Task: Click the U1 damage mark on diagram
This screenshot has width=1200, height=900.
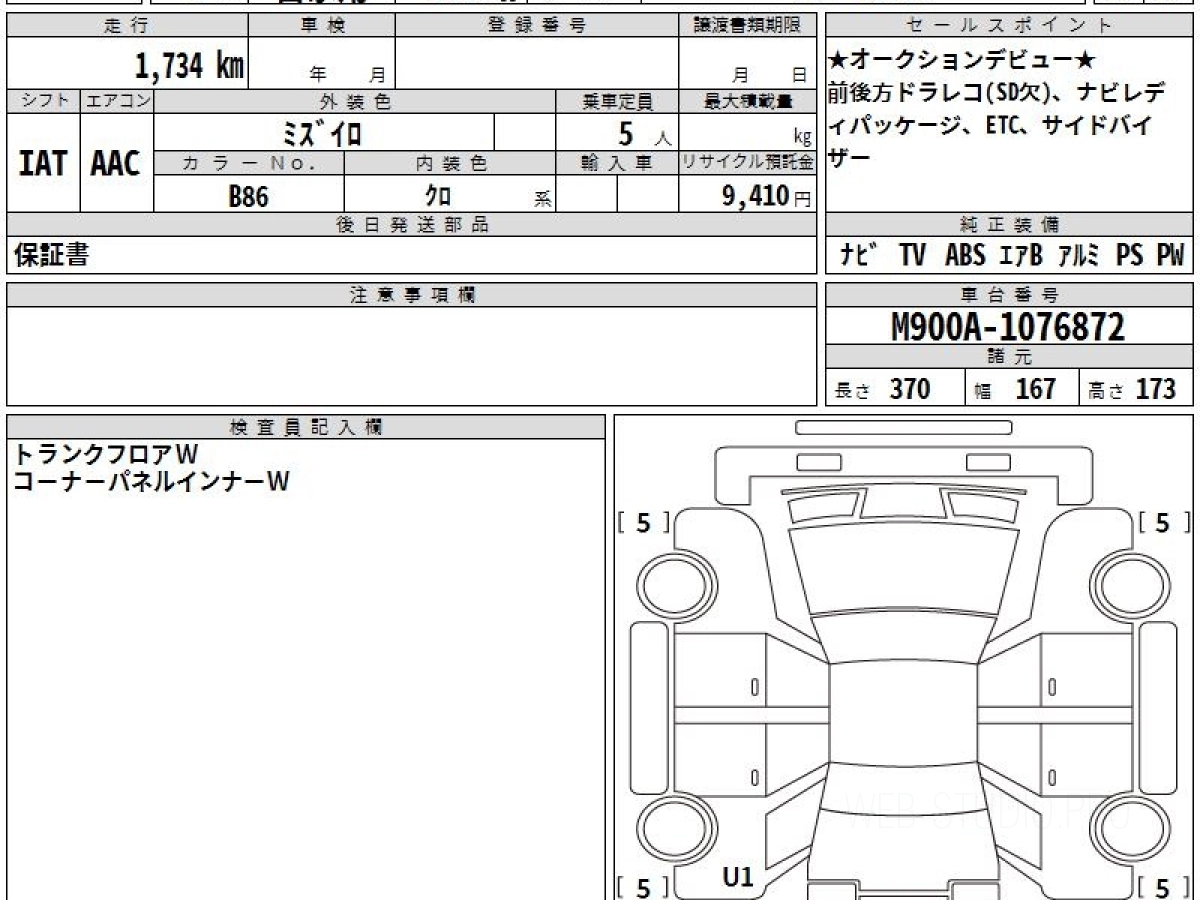Action: coord(737,878)
